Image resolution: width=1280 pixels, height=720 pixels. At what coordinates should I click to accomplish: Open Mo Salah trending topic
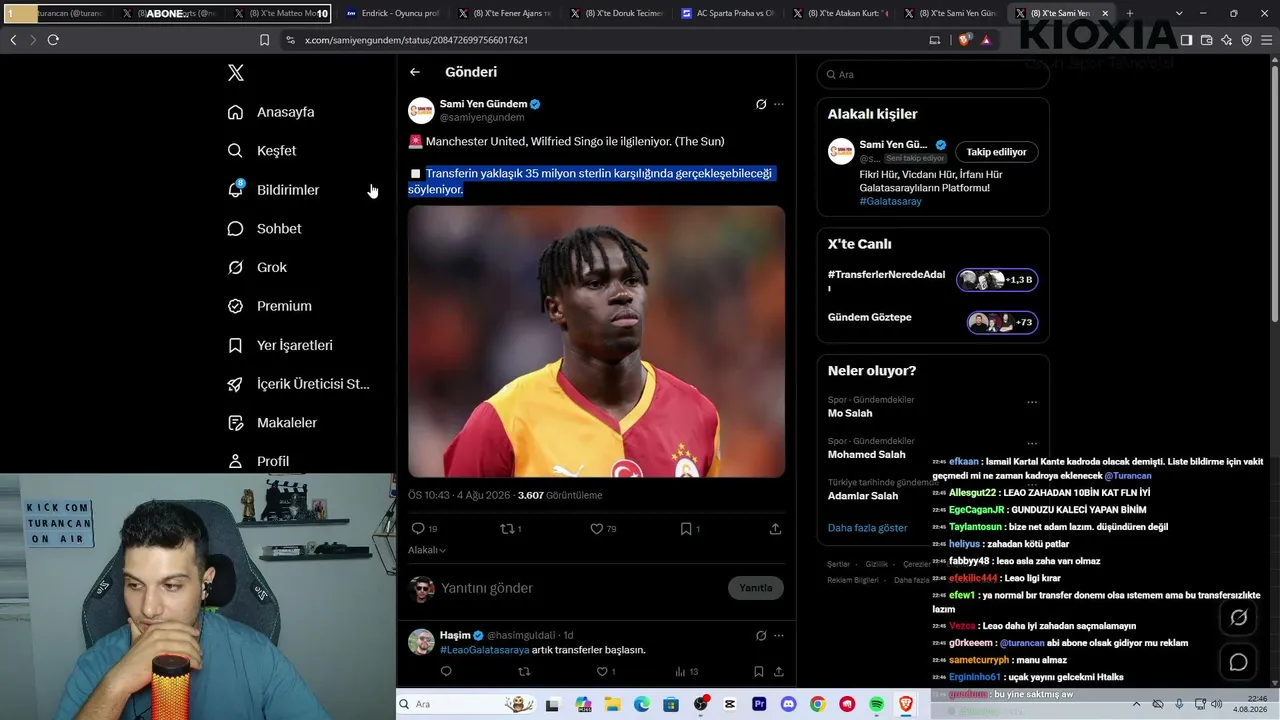pos(850,413)
